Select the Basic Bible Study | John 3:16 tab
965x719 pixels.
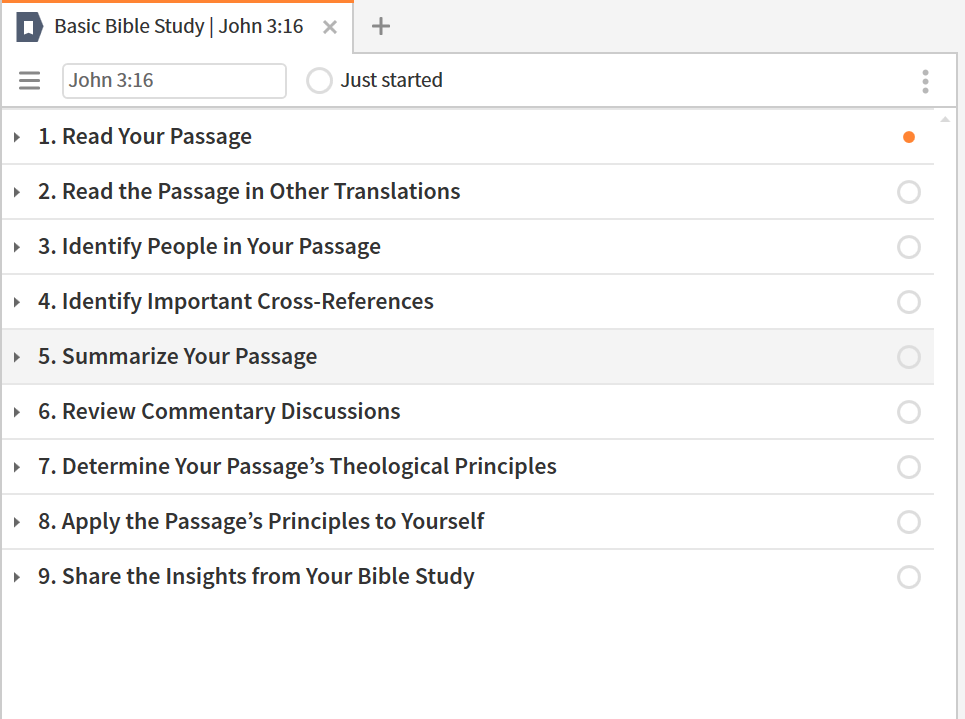(177, 27)
